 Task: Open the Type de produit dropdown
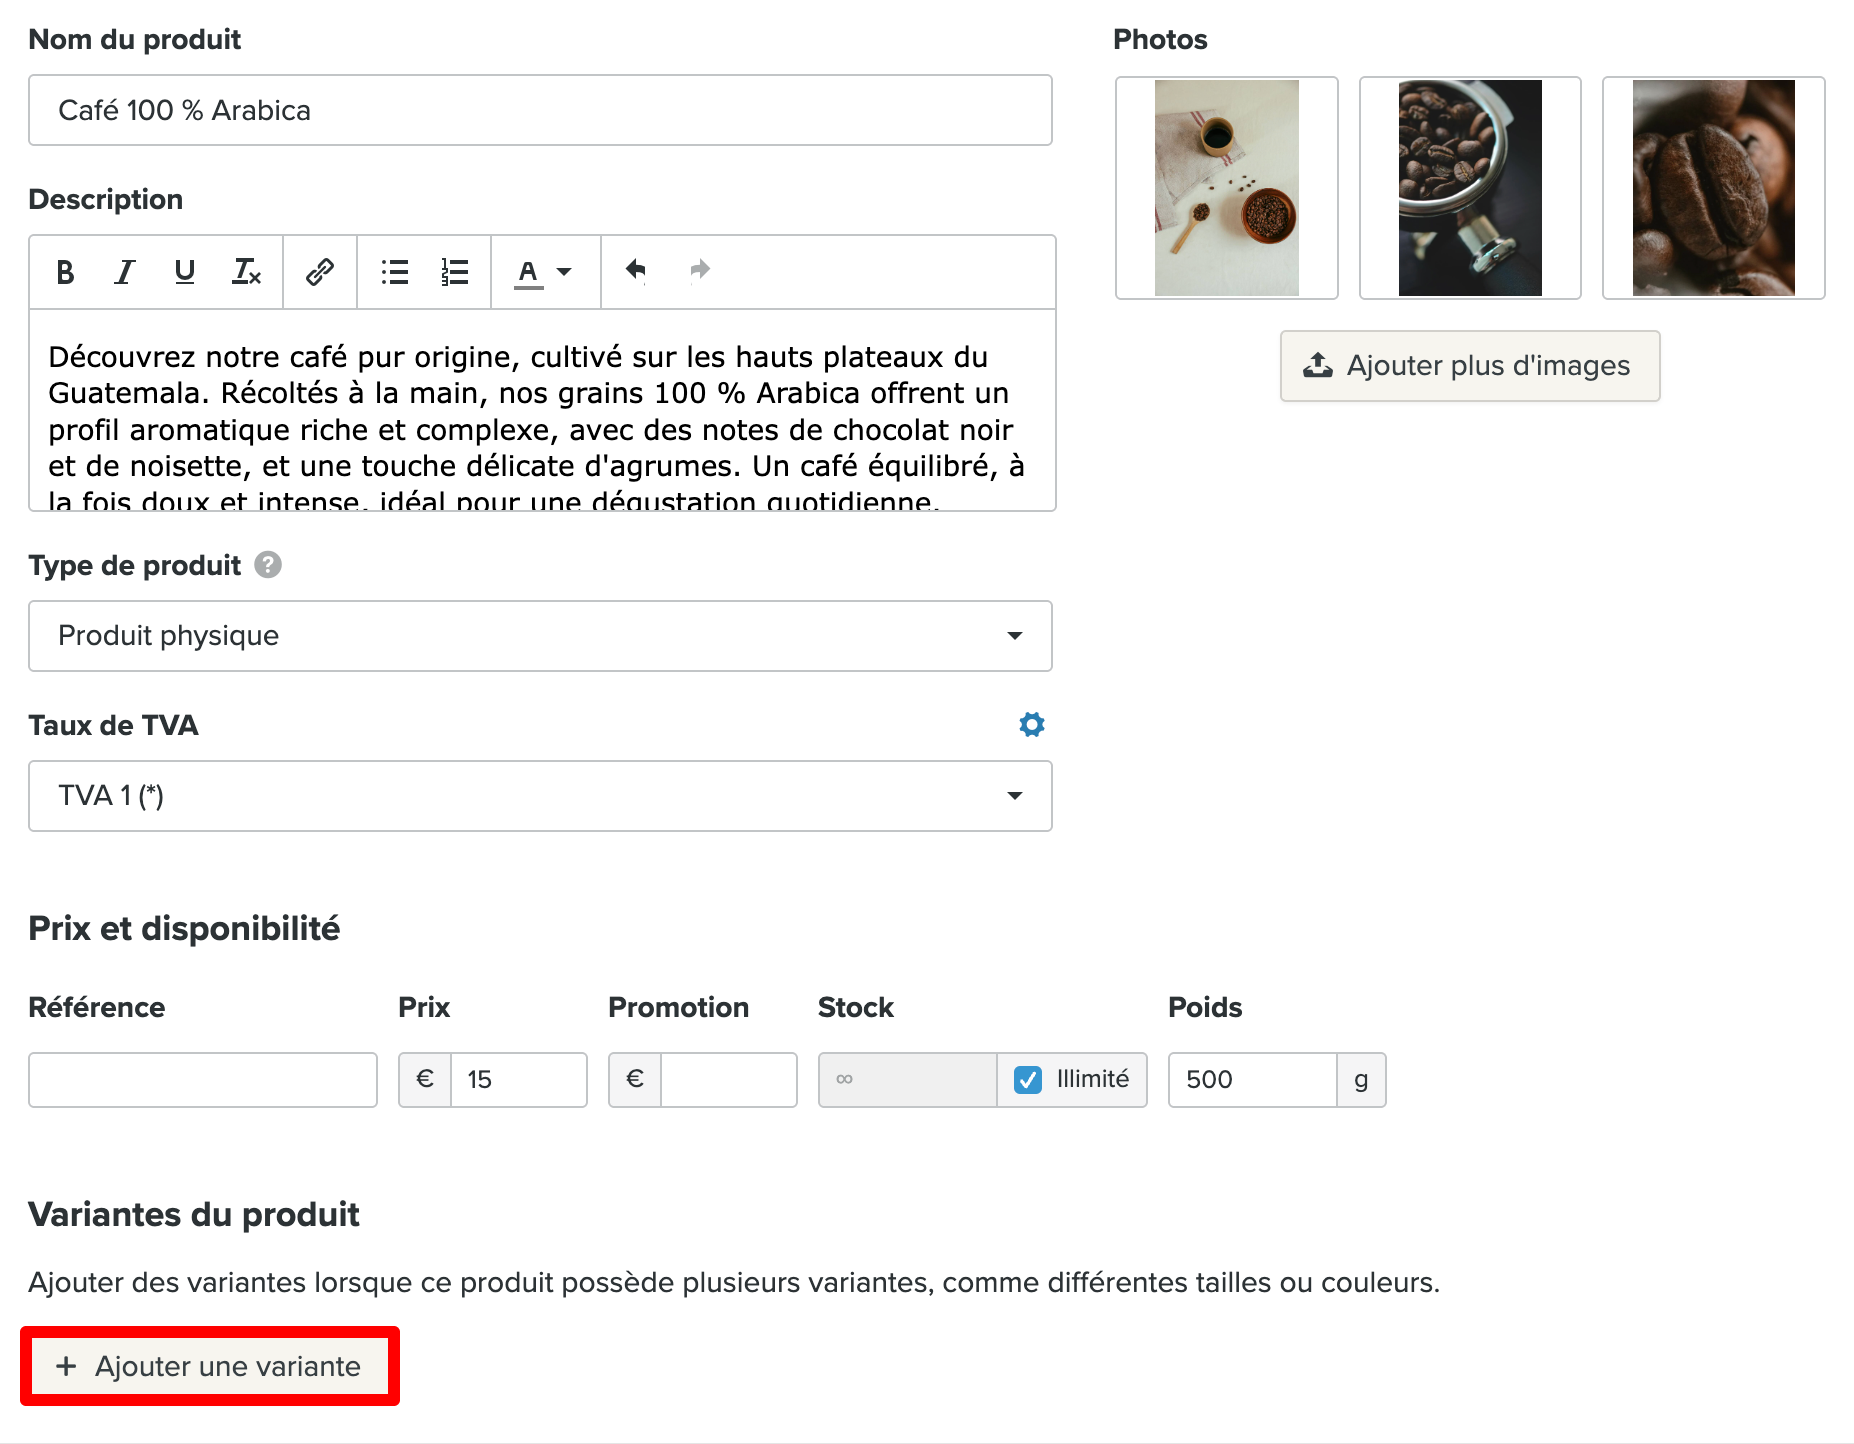click(x=540, y=636)
